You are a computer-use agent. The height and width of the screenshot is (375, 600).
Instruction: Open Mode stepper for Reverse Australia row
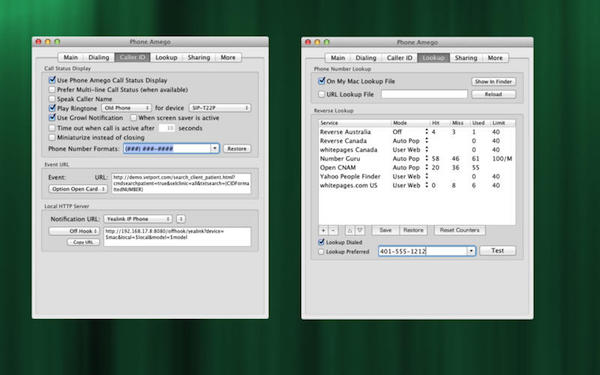coord(427,132)
